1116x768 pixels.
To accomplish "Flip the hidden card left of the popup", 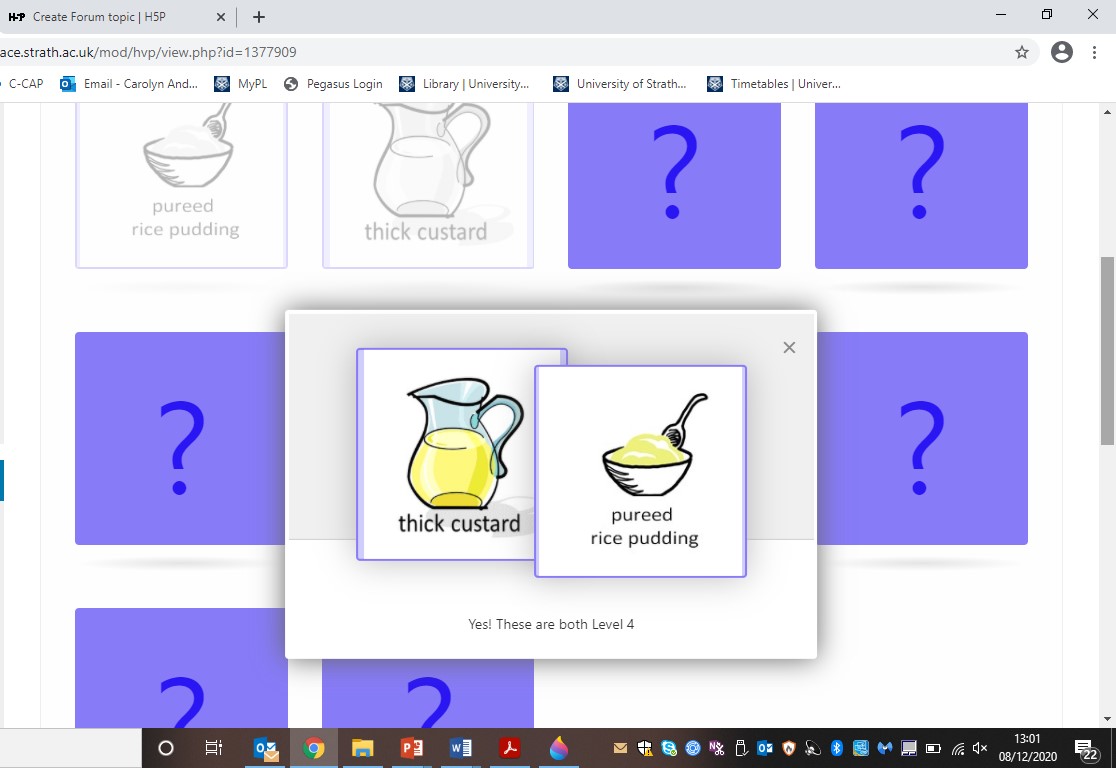I will [180, 438].
